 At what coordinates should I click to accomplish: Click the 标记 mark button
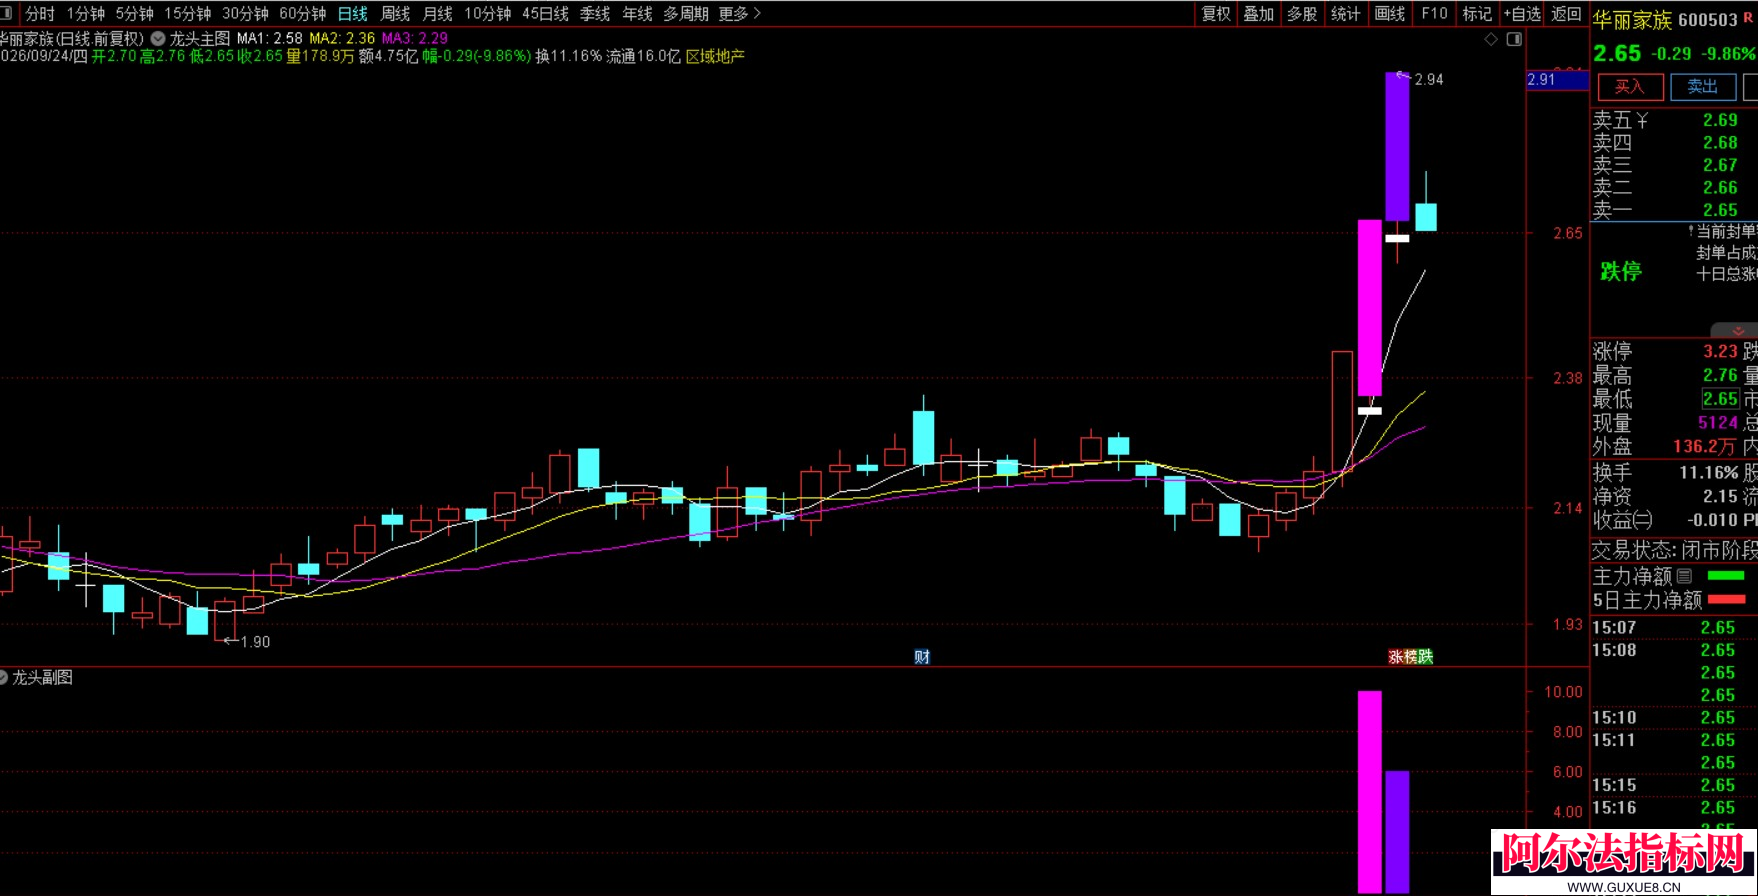1477,14
